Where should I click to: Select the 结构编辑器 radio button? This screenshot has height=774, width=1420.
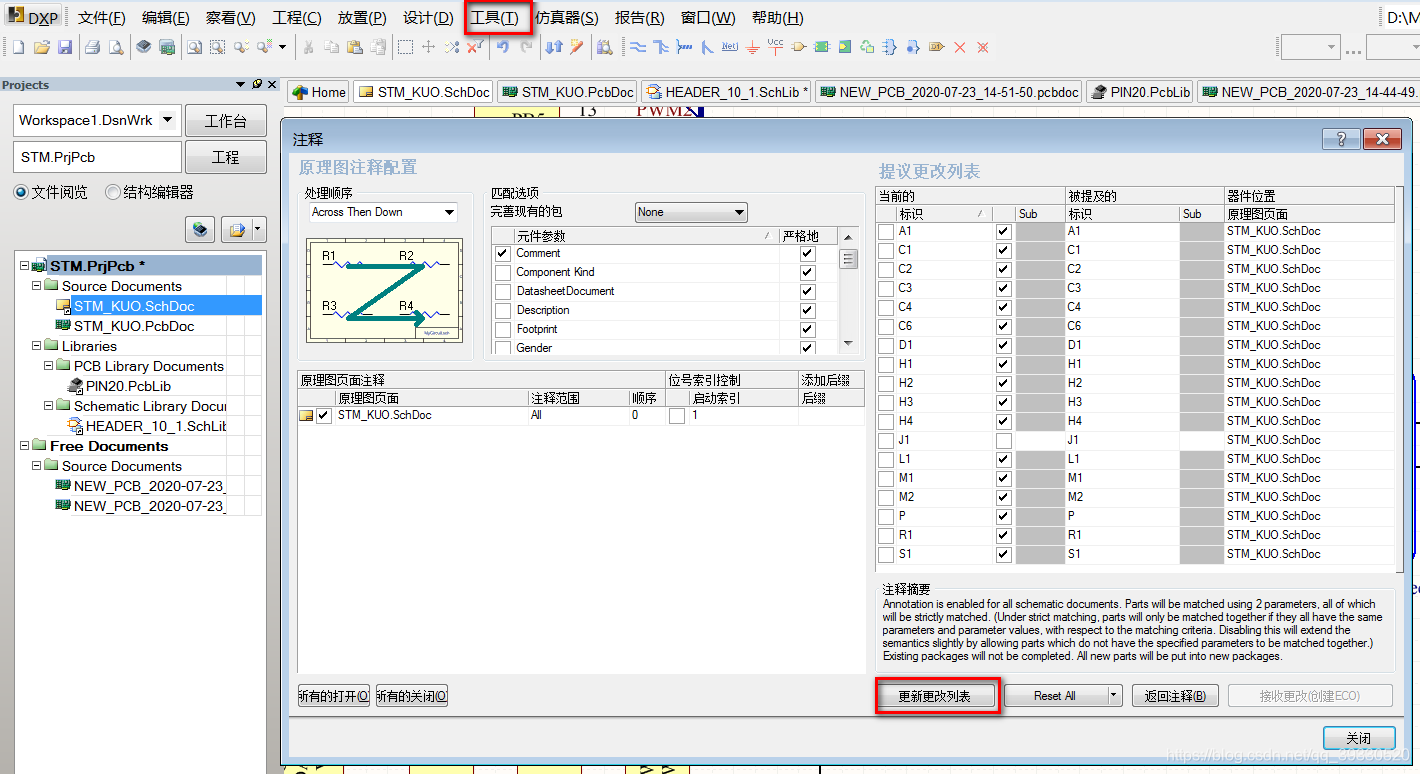[112, 192]
